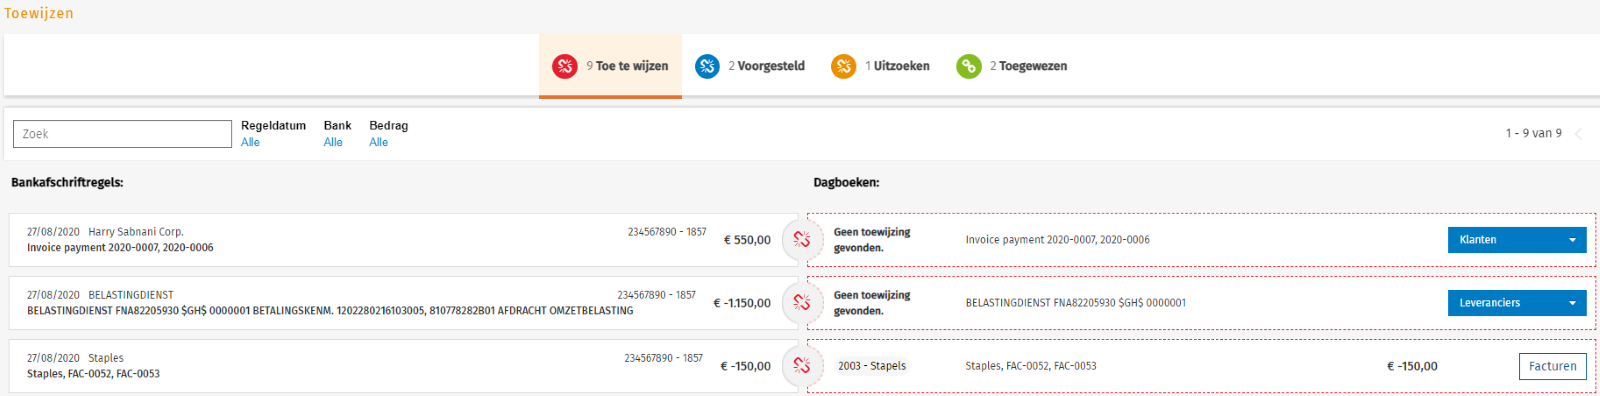Switch to the 2 Toegewezen tab
1600x396 pixels.
pyautogui.click(x=1011, y=66)
